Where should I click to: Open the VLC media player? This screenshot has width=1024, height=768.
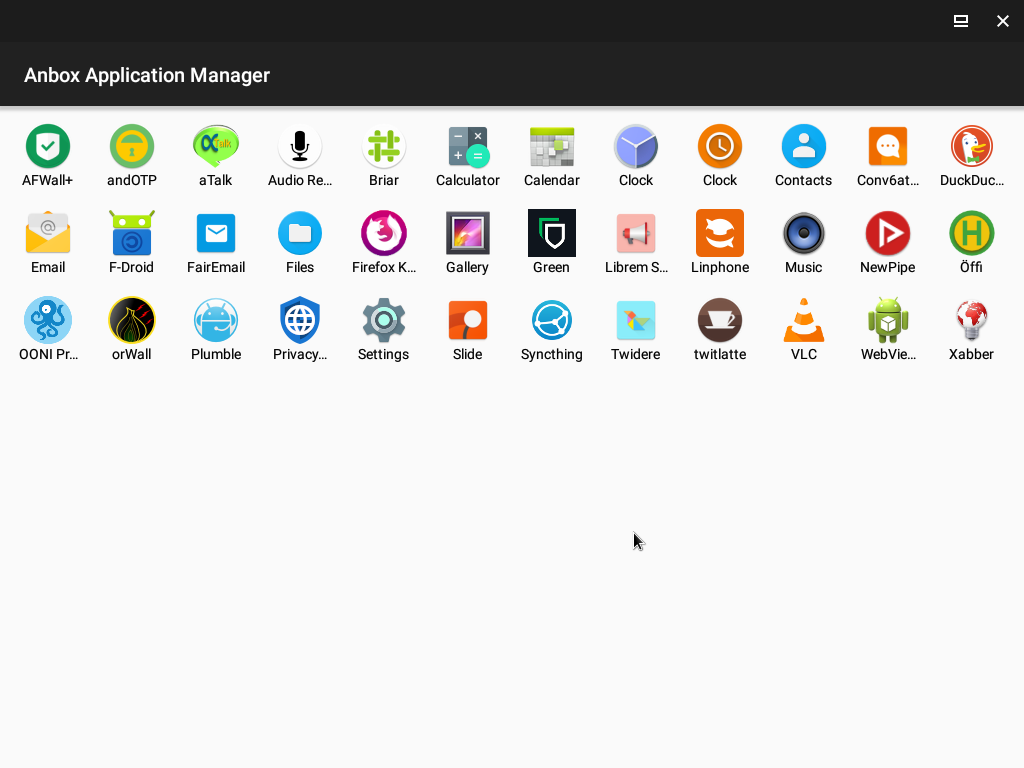[x=804, y=321]
